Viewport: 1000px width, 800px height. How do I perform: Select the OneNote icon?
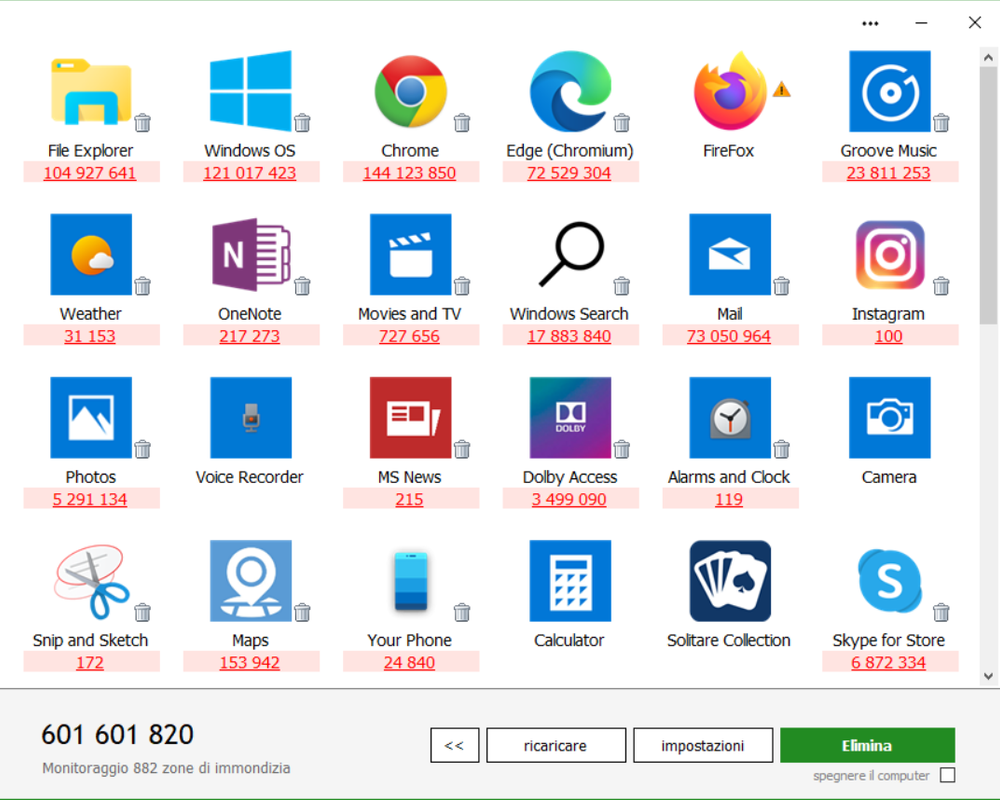coord(251,255)
